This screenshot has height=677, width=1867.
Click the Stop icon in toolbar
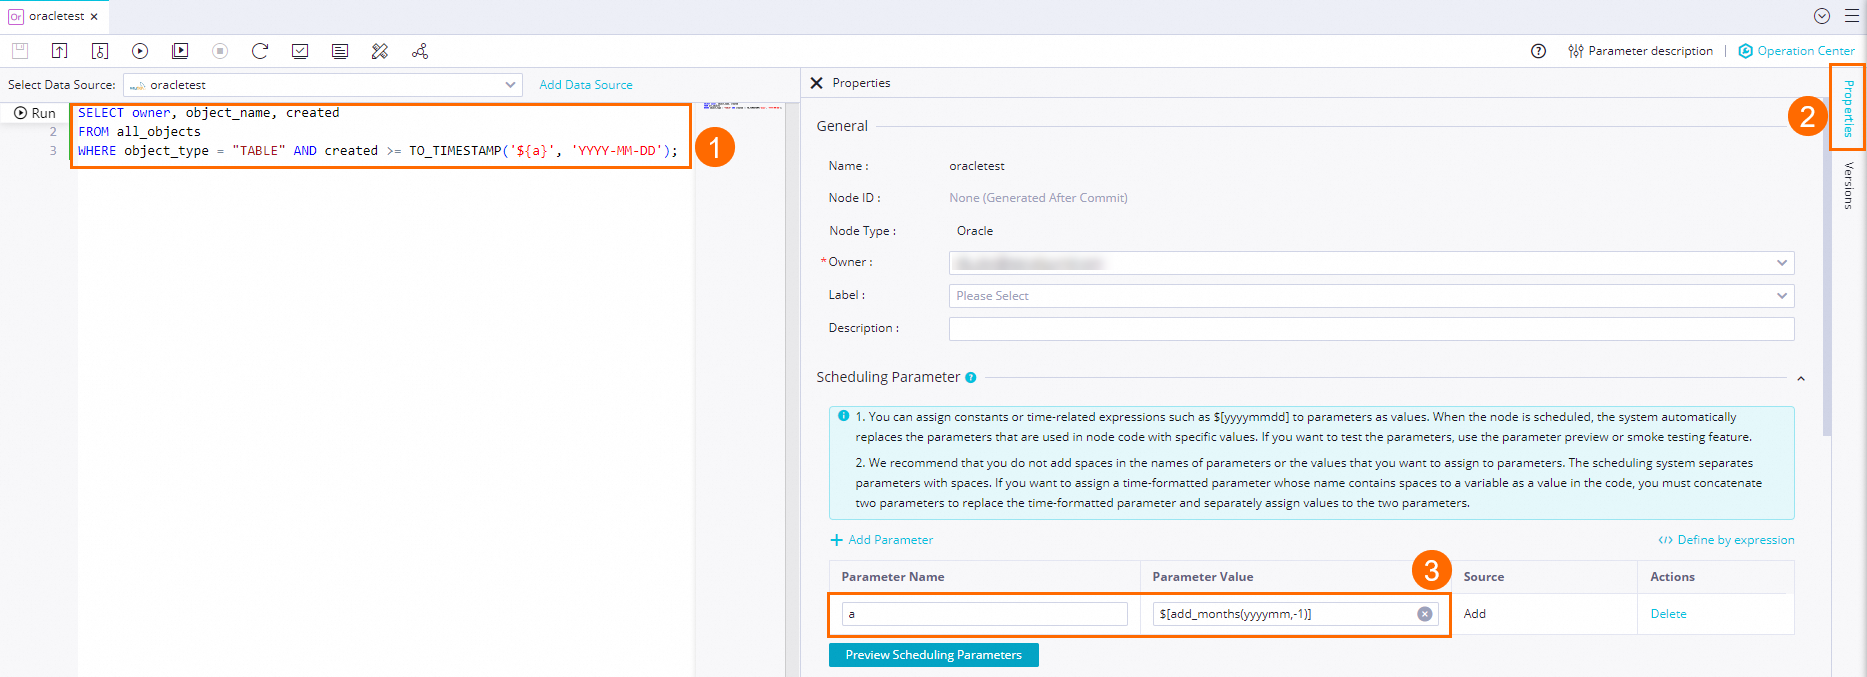220,51
